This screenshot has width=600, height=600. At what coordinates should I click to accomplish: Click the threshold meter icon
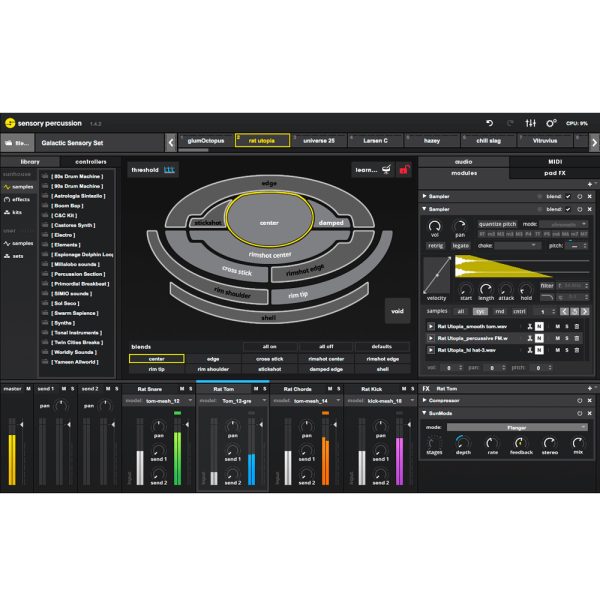click(169, 170)
